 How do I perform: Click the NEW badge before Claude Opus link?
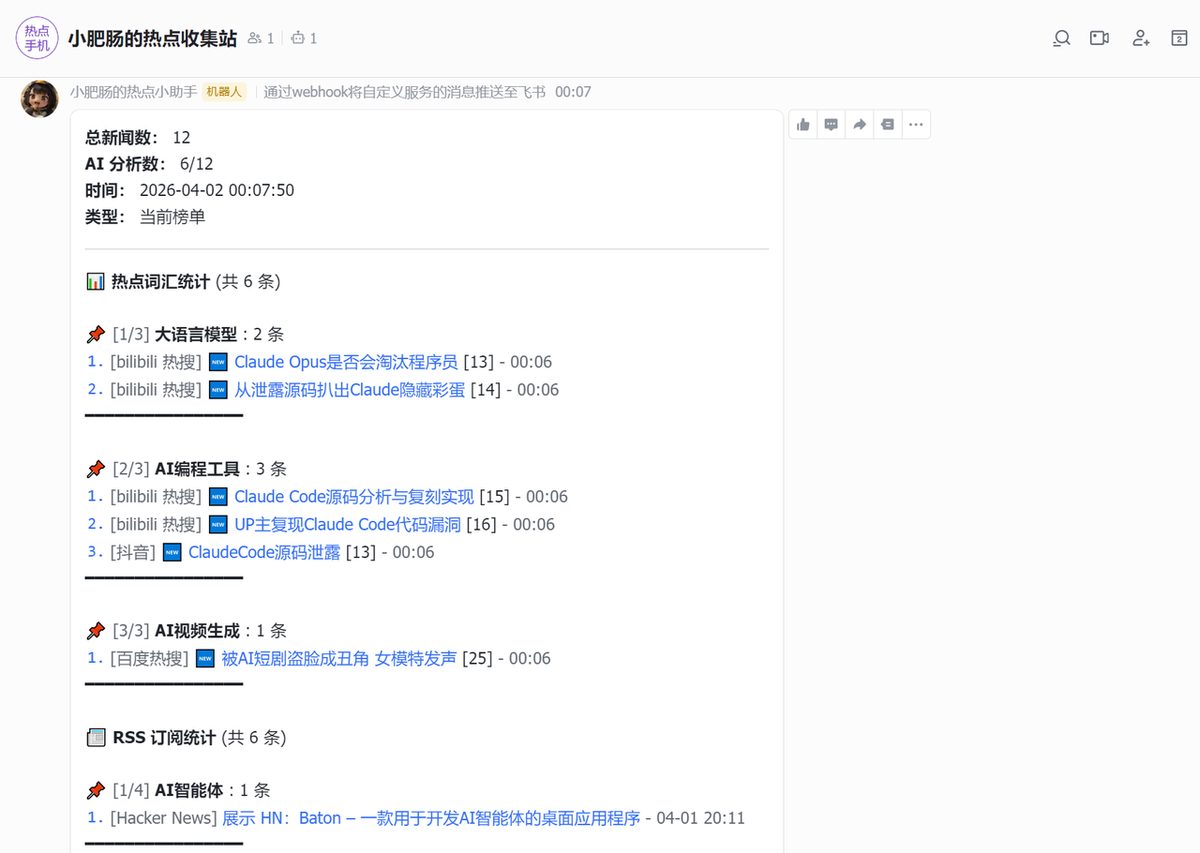click(x=218, y=362)
